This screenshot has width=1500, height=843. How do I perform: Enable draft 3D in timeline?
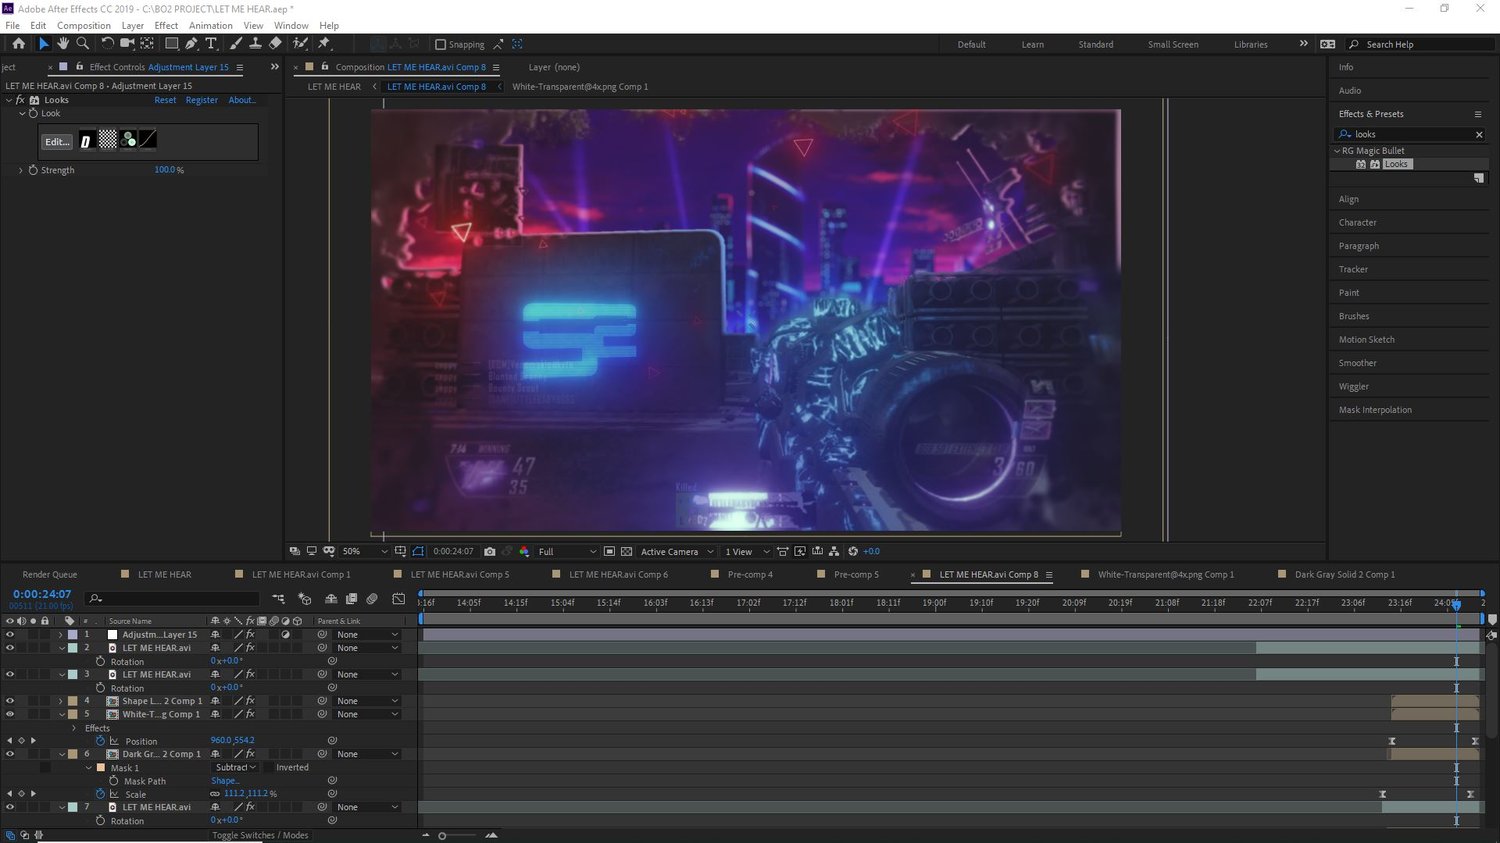tap(305, 599)
